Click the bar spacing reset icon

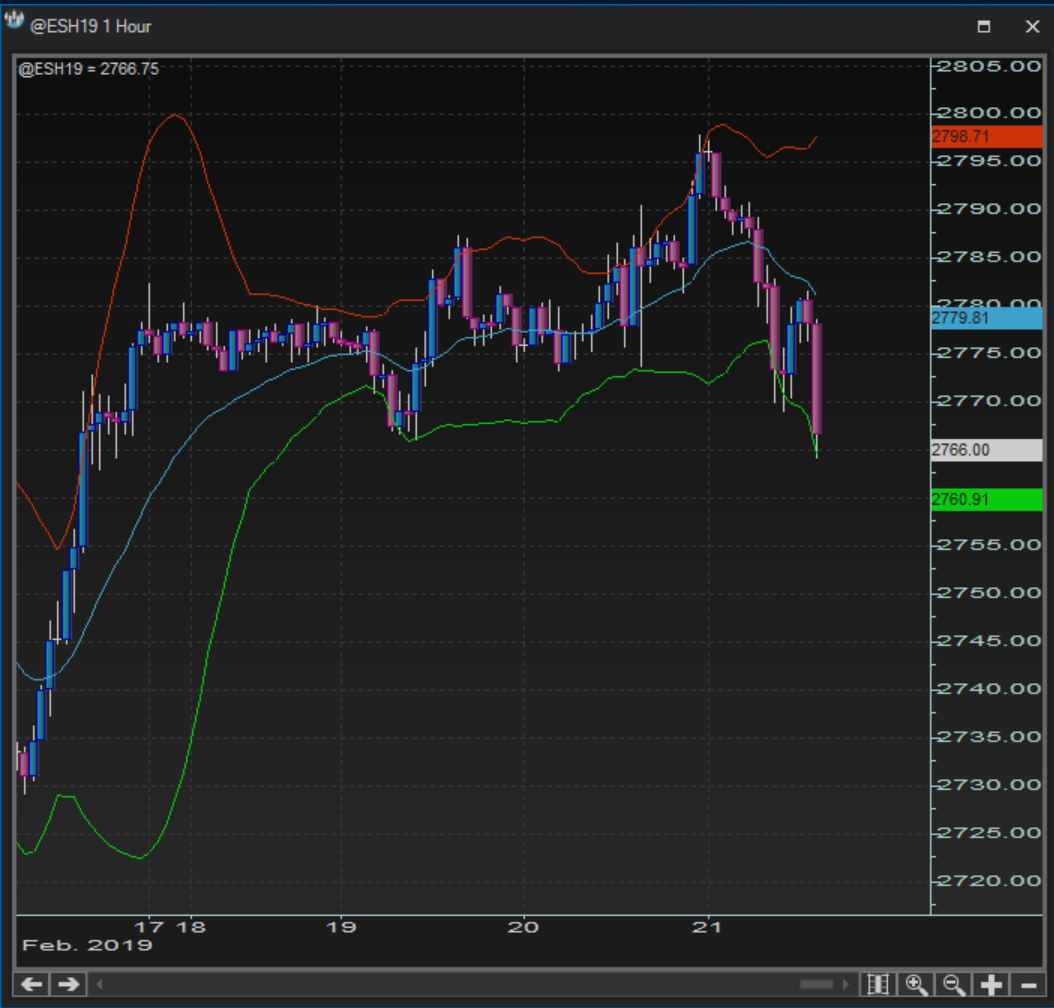878,984
